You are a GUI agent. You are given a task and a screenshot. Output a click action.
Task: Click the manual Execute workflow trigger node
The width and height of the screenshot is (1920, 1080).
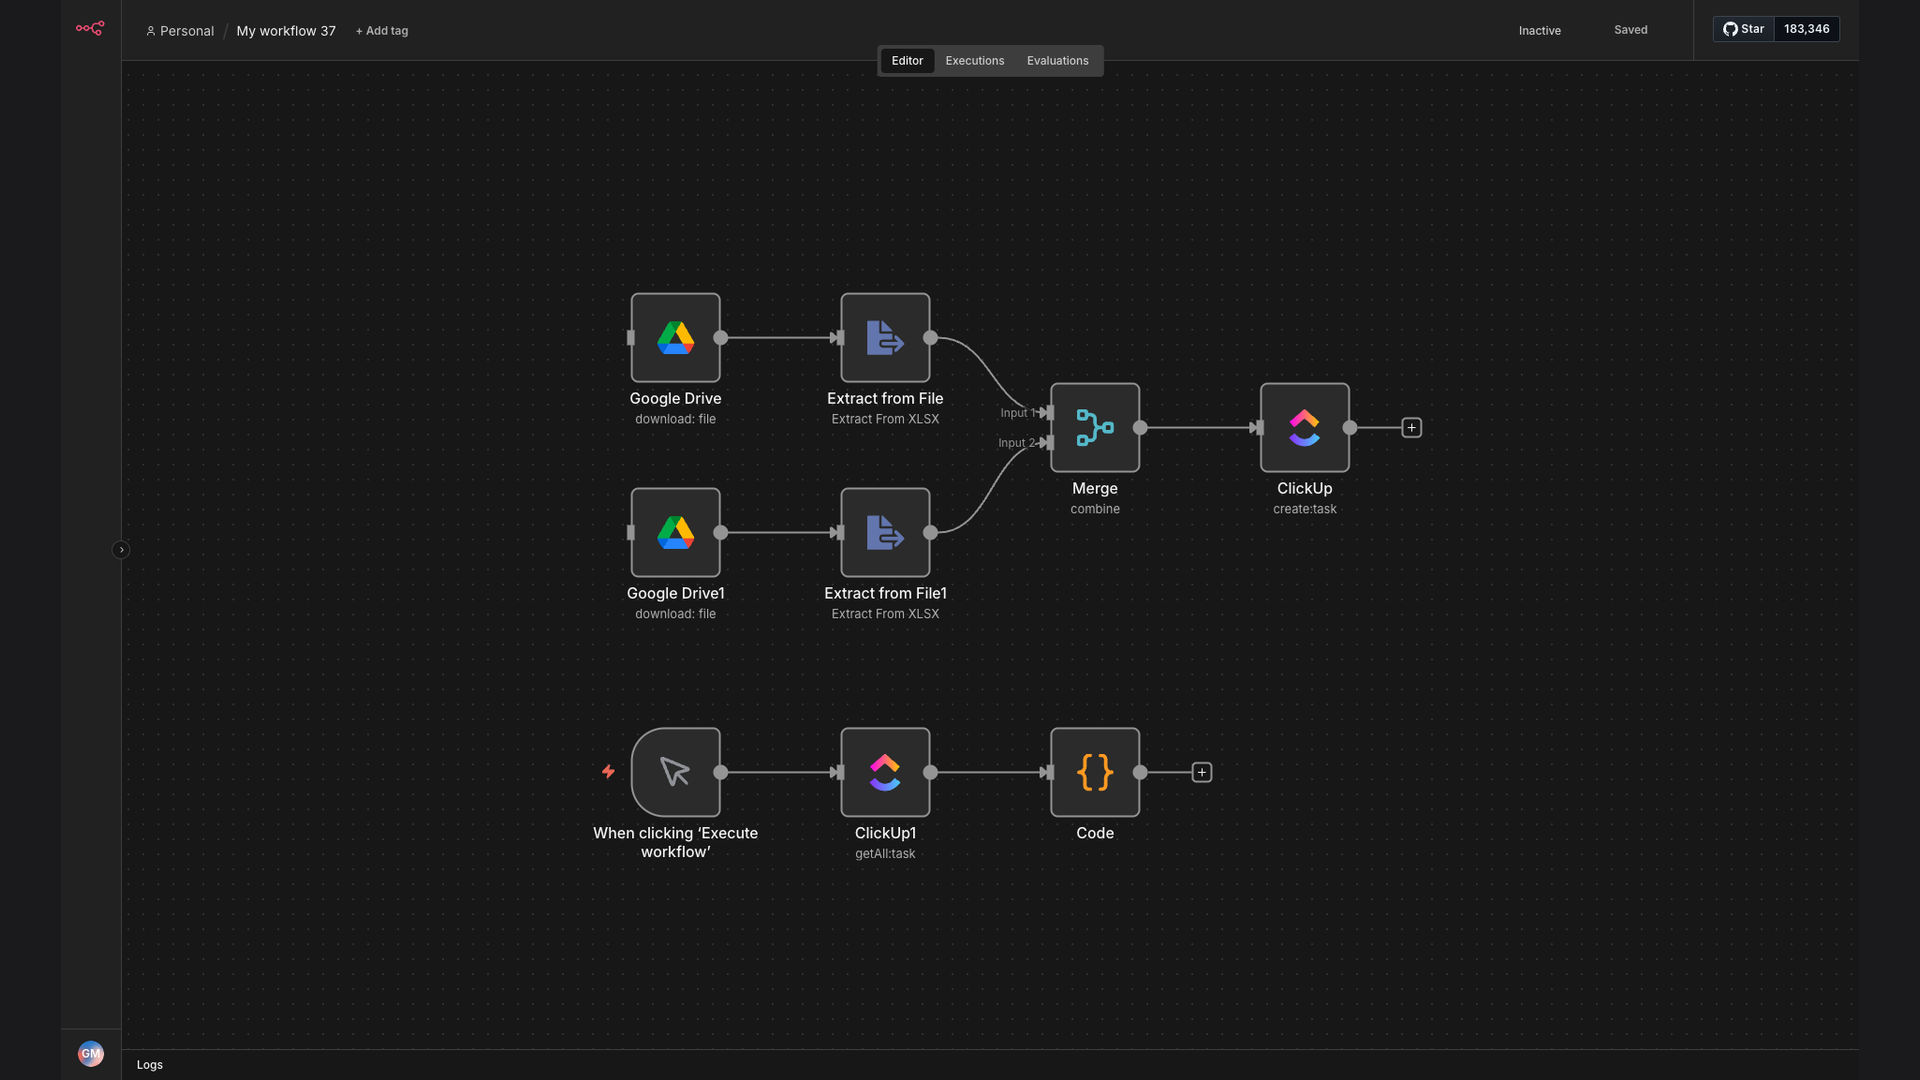(675, 773)
